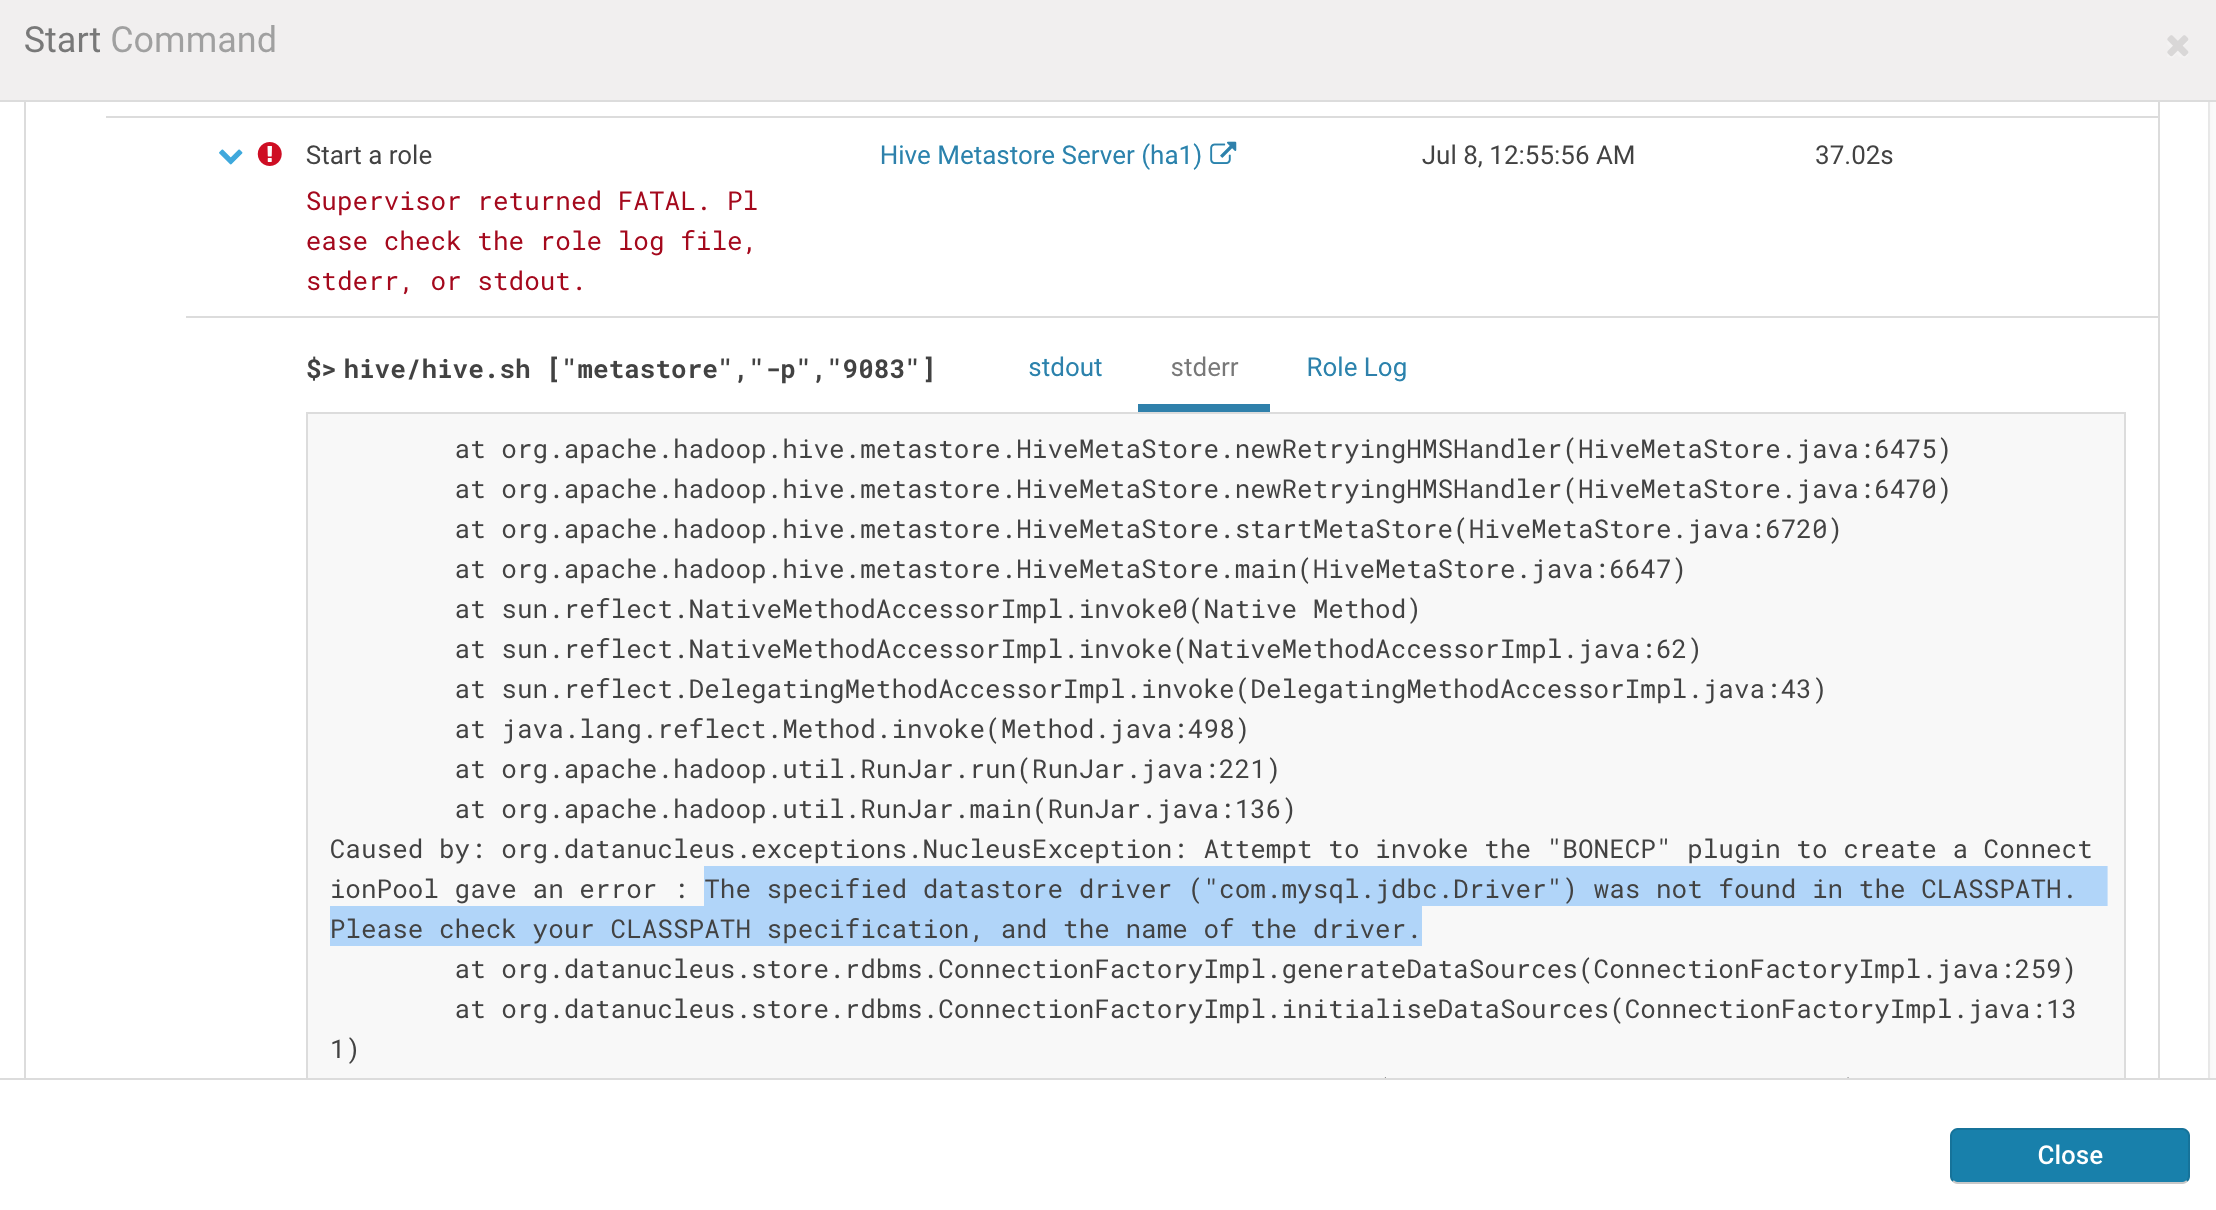Click the NativeMethodAccessorImpl.invoke0(Native Method) line
The width and height of the screenshot is (2216, 1210).
[x=937, y=609]
